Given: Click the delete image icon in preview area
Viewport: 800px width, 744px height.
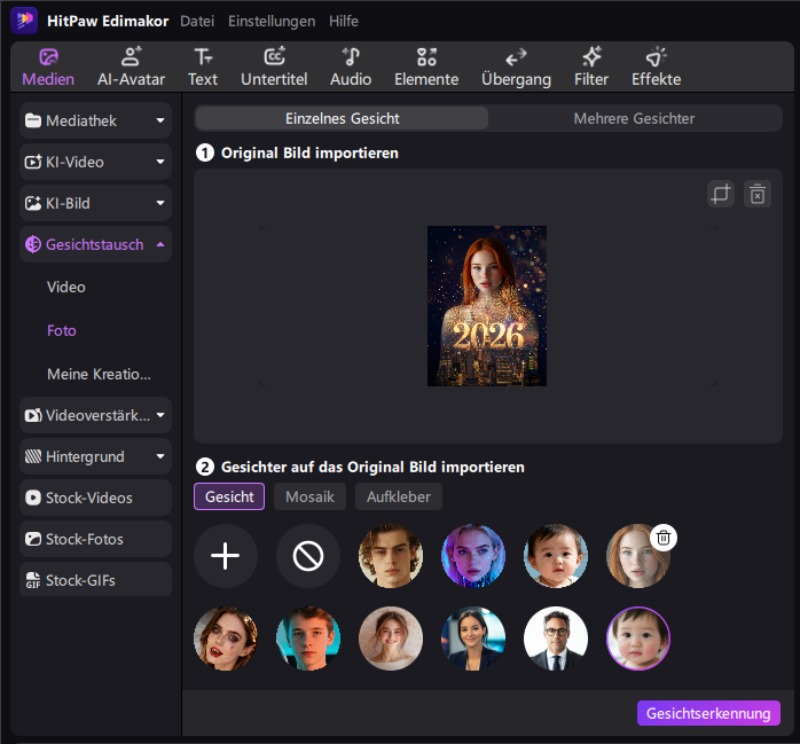Looking at the screenshot, I should click(757, 194).
